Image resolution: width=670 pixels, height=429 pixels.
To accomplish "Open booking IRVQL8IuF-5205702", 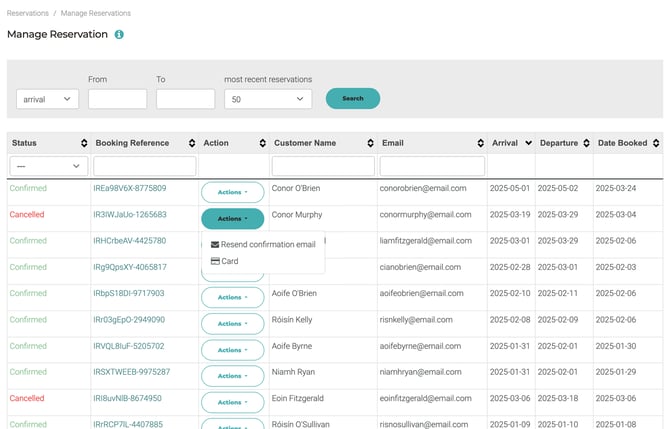I will 129,346.
